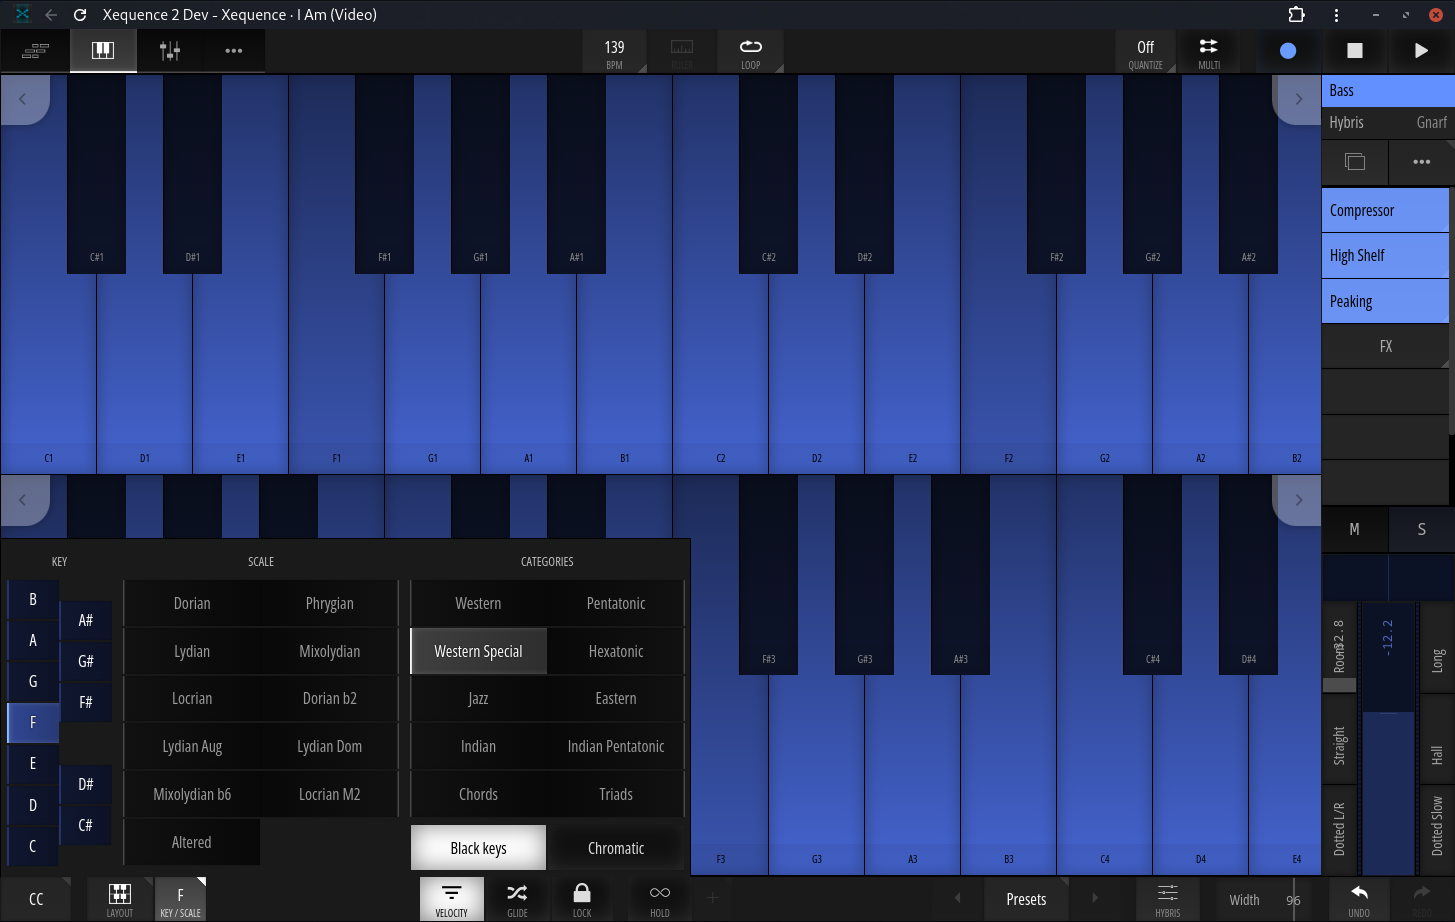This screenshot has width=1455, height=922.
Task: Select the Pentatonic category
Action: 616,603
